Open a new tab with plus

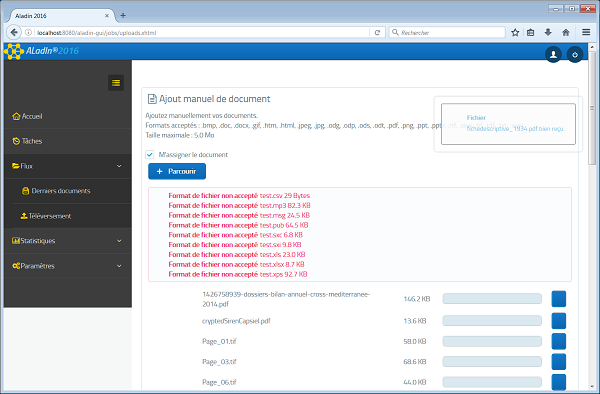tap(123, 16)
